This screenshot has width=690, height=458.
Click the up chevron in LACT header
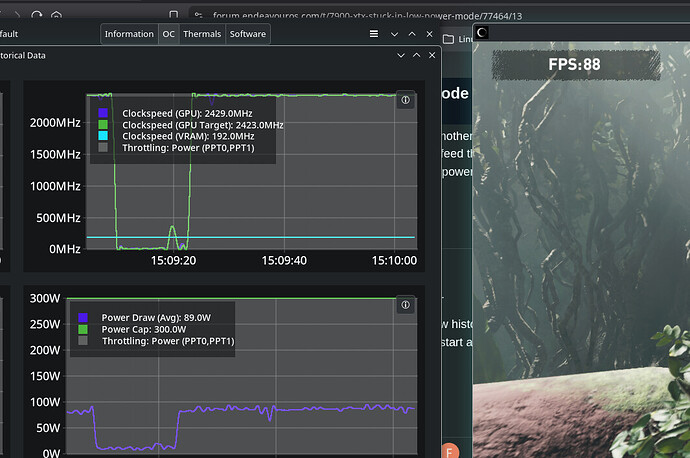click(414, 34)
